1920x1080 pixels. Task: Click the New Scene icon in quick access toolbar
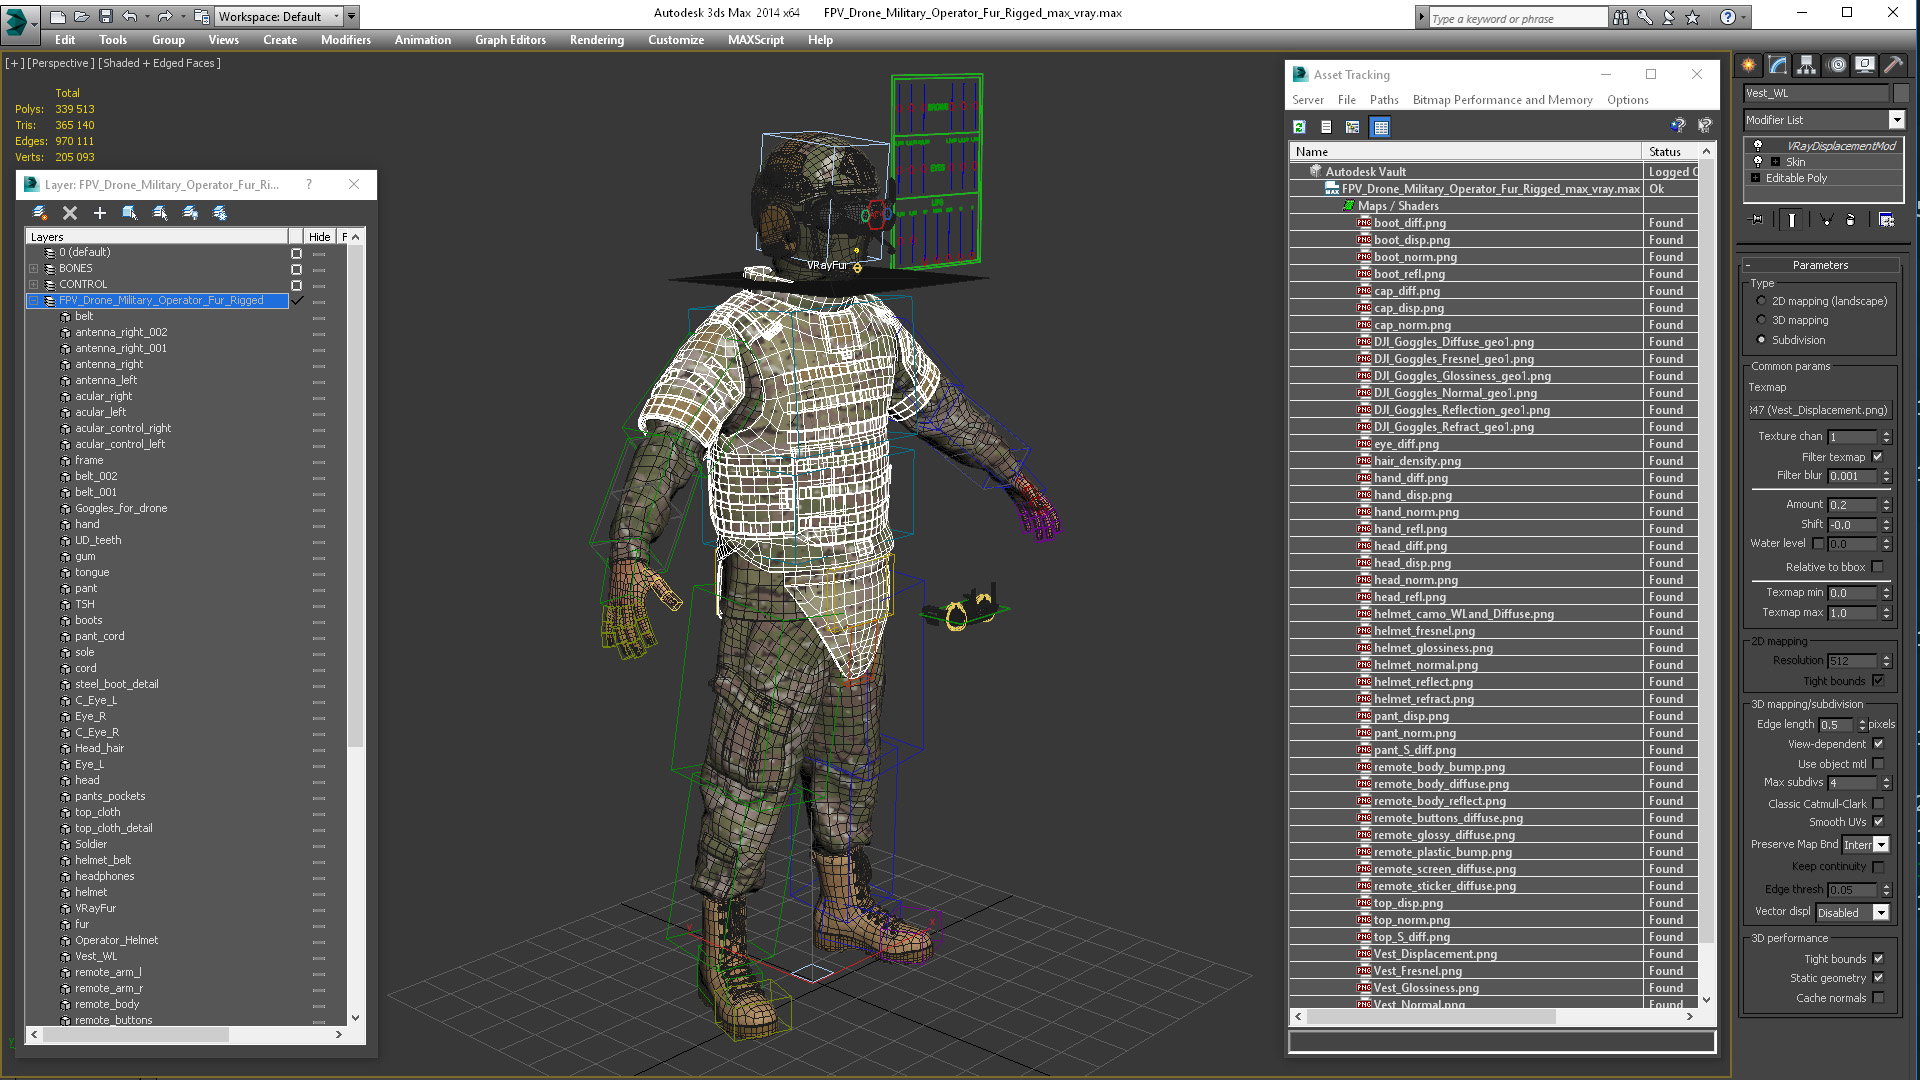(57, 16)
